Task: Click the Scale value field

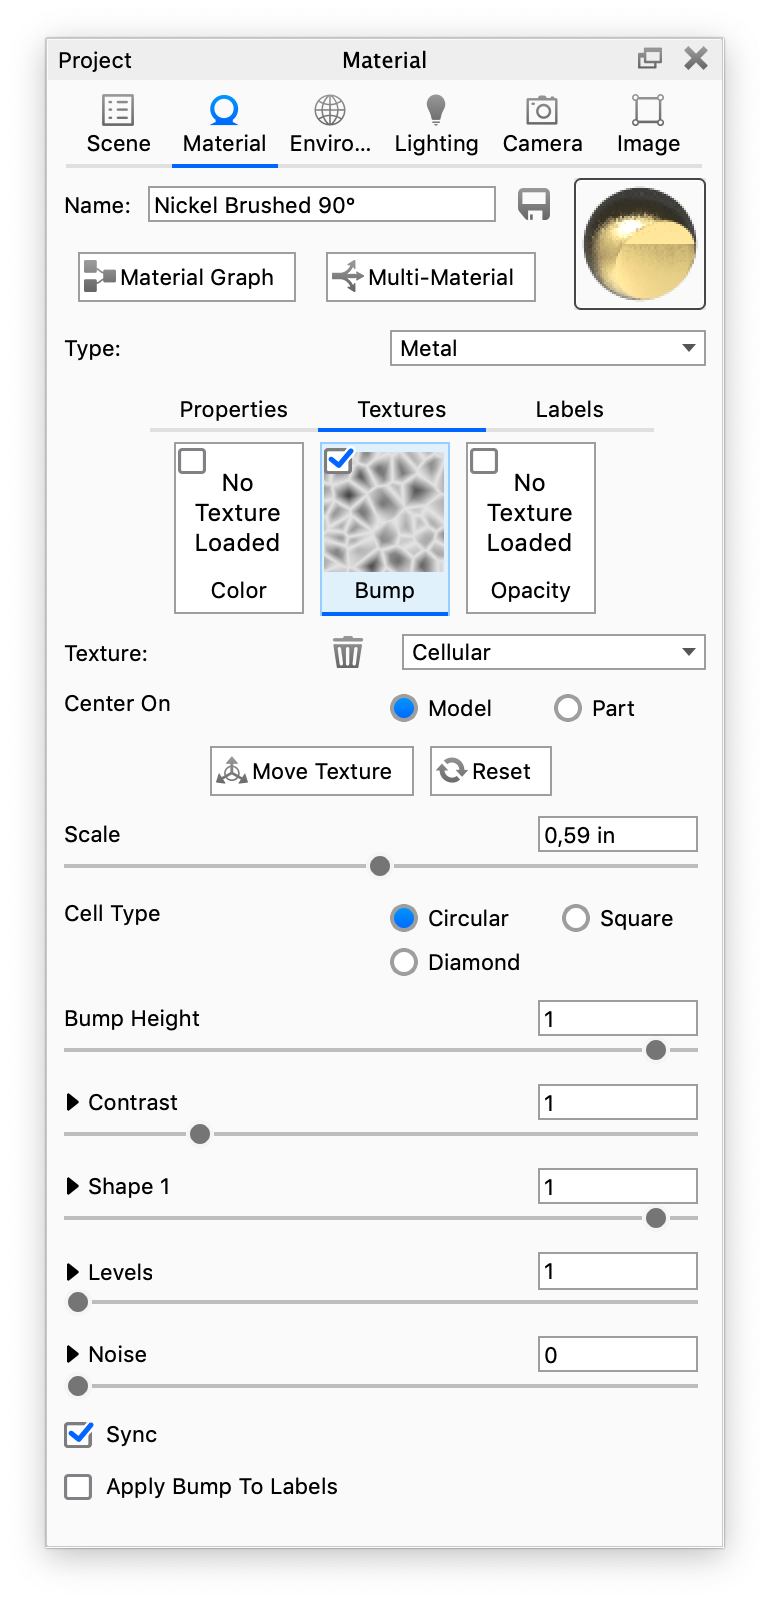Action: 618,834
